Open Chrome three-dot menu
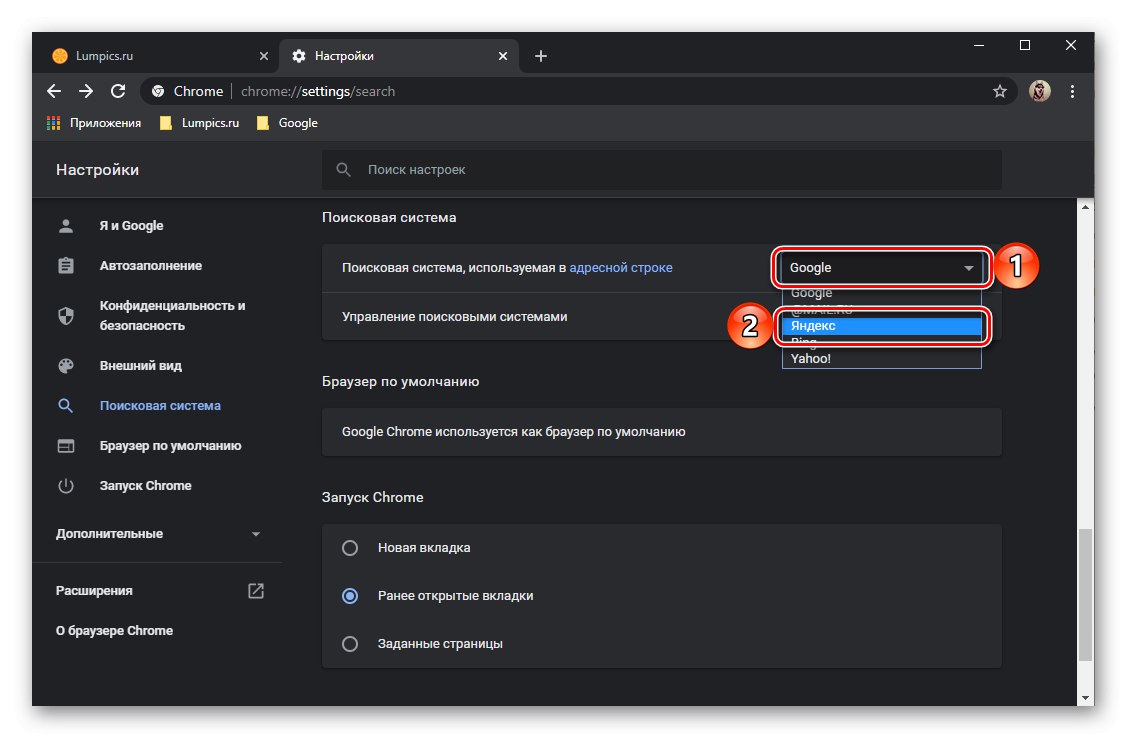Screen dimensions: 1127x738 click(1073, 91)
